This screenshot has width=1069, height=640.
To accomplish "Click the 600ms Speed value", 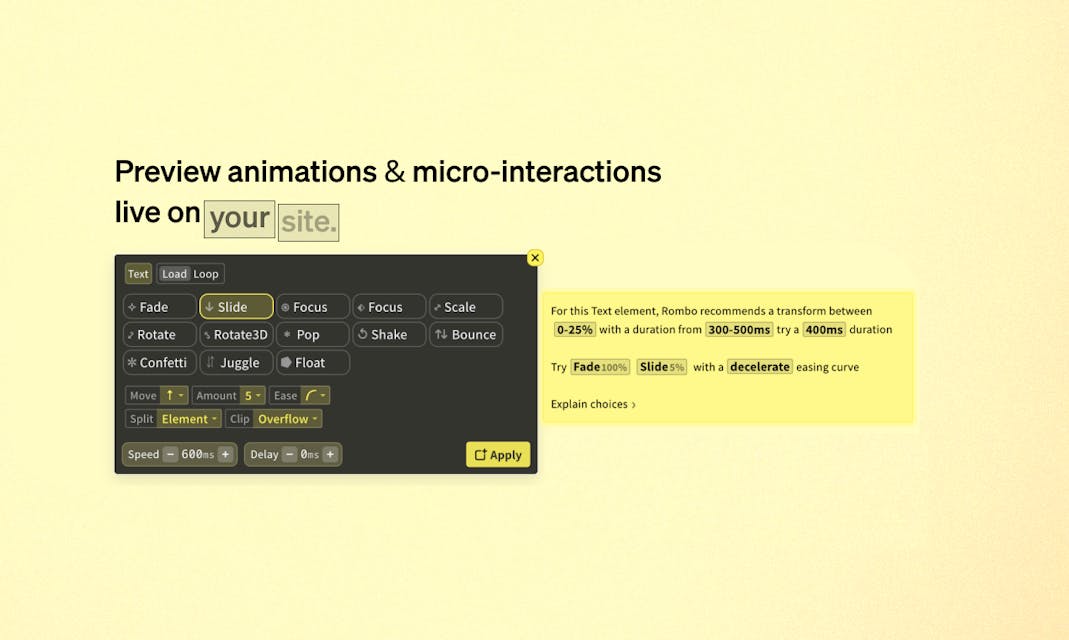I will [x=198, y=455].
